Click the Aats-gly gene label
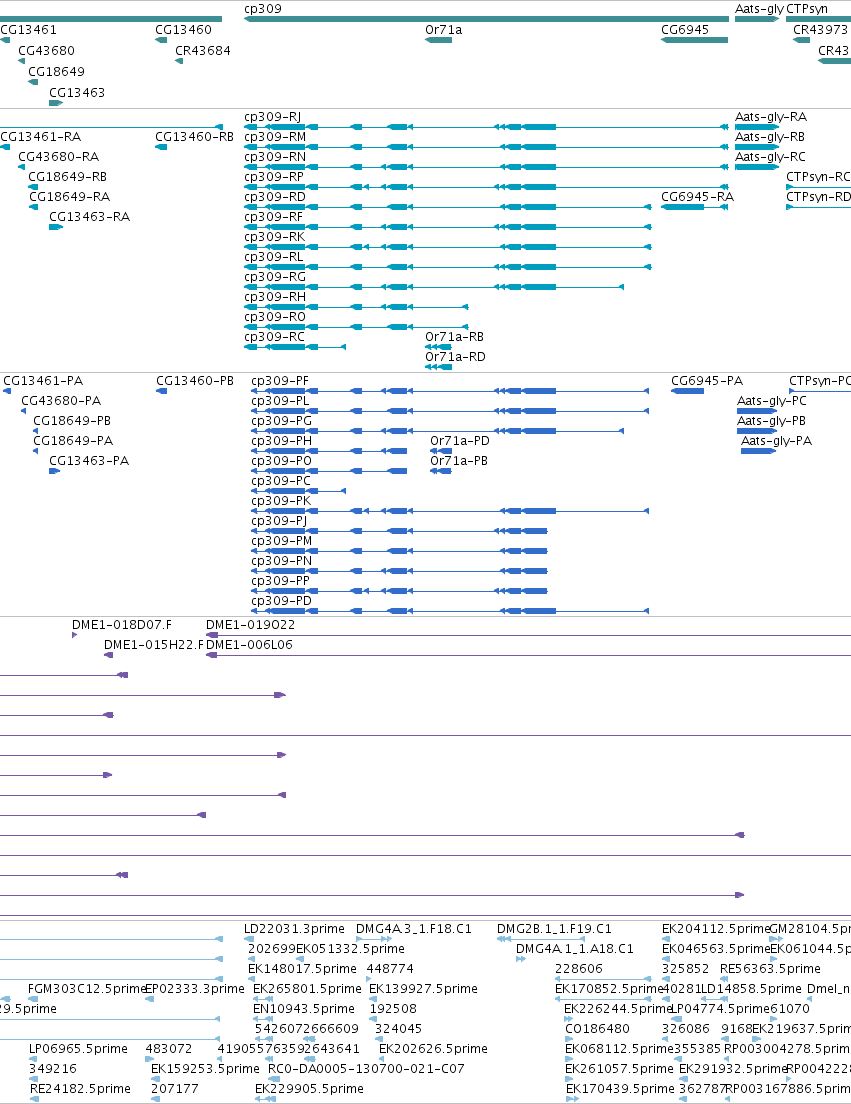851x1104 pixels. (x=759, y=8)
